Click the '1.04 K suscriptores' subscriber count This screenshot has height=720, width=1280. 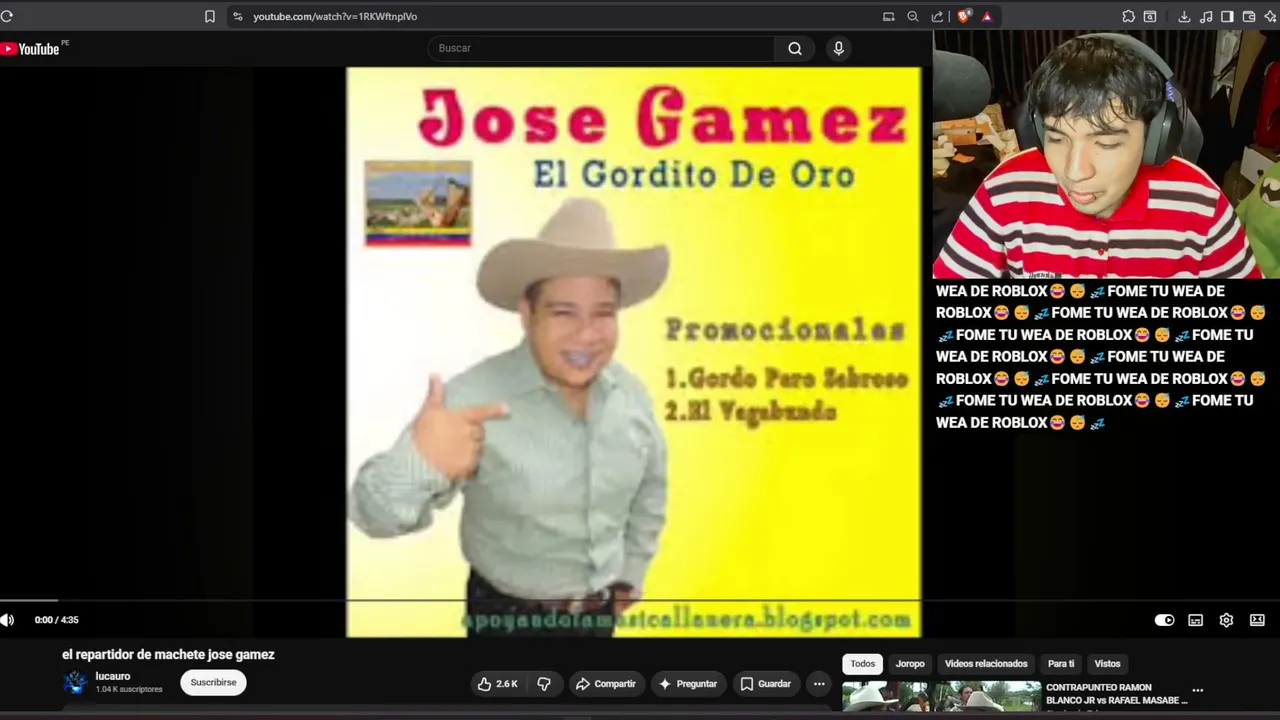pyautogui.click(x=129, y=689)
